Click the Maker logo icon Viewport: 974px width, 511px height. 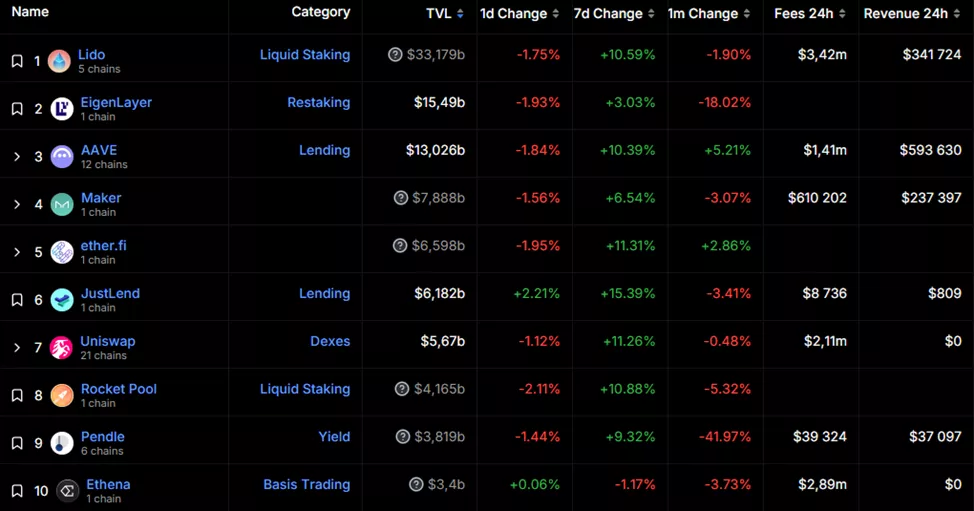[62, 205]
